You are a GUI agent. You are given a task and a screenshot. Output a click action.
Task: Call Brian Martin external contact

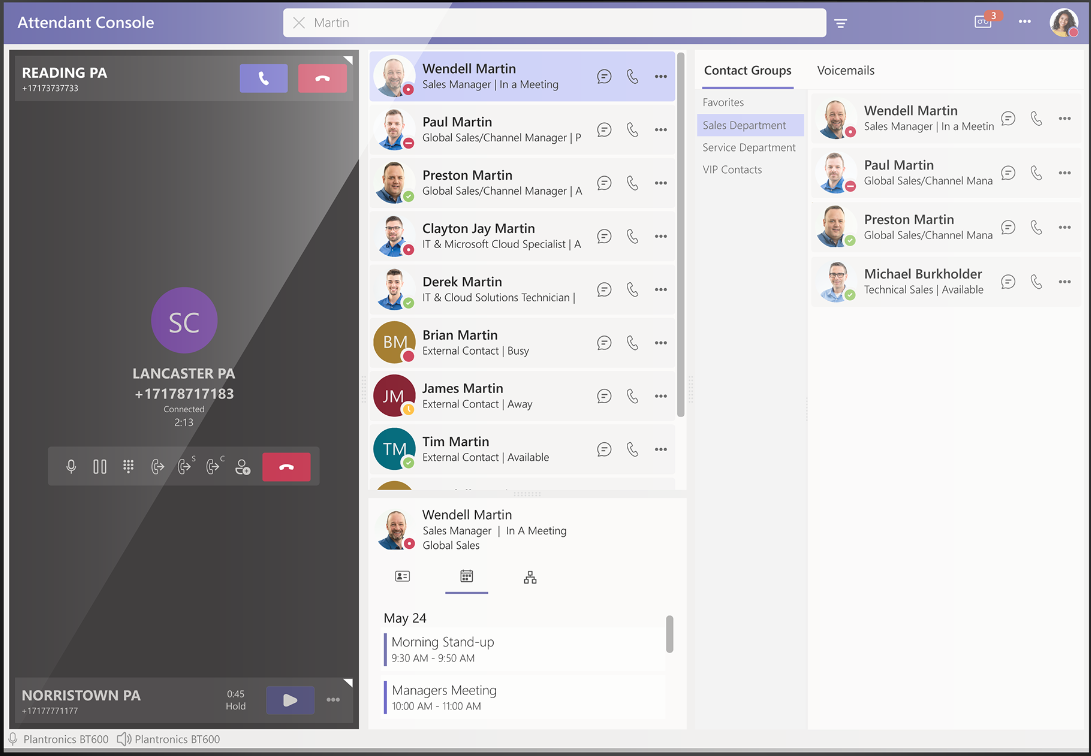coord(632,343)
